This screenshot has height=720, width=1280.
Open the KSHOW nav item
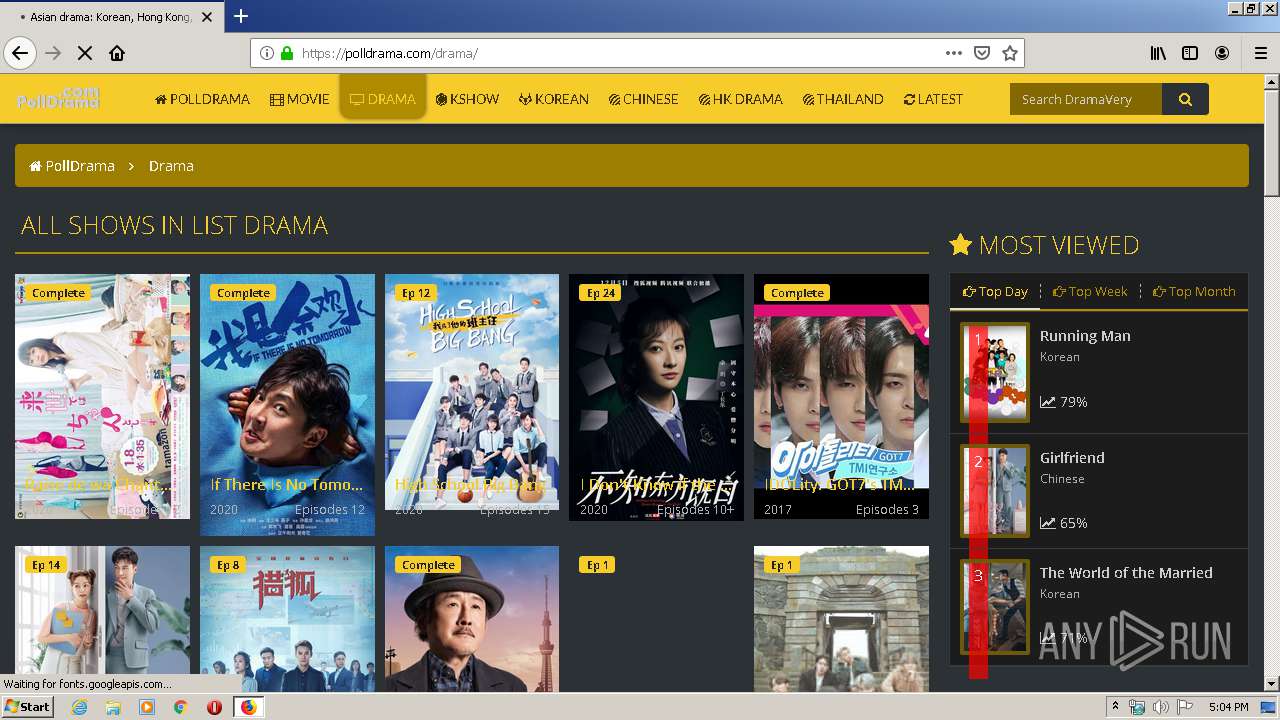(467, 99)
